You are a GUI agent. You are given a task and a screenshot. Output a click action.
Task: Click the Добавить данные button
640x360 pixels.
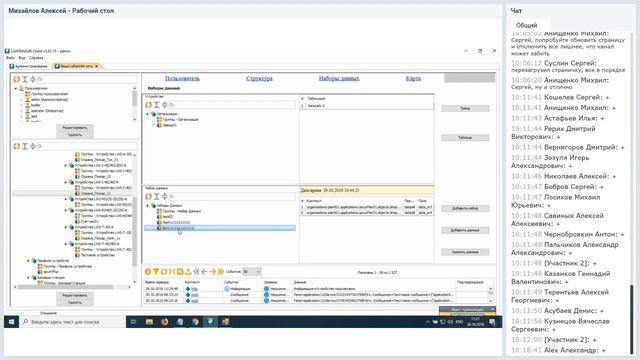465,230
